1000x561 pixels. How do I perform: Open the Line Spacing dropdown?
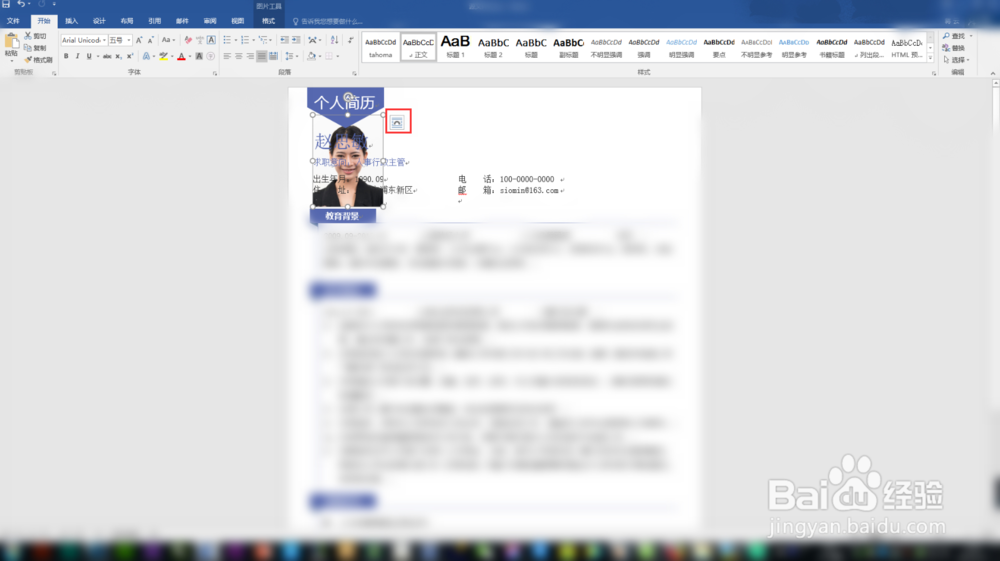point(291,56)
